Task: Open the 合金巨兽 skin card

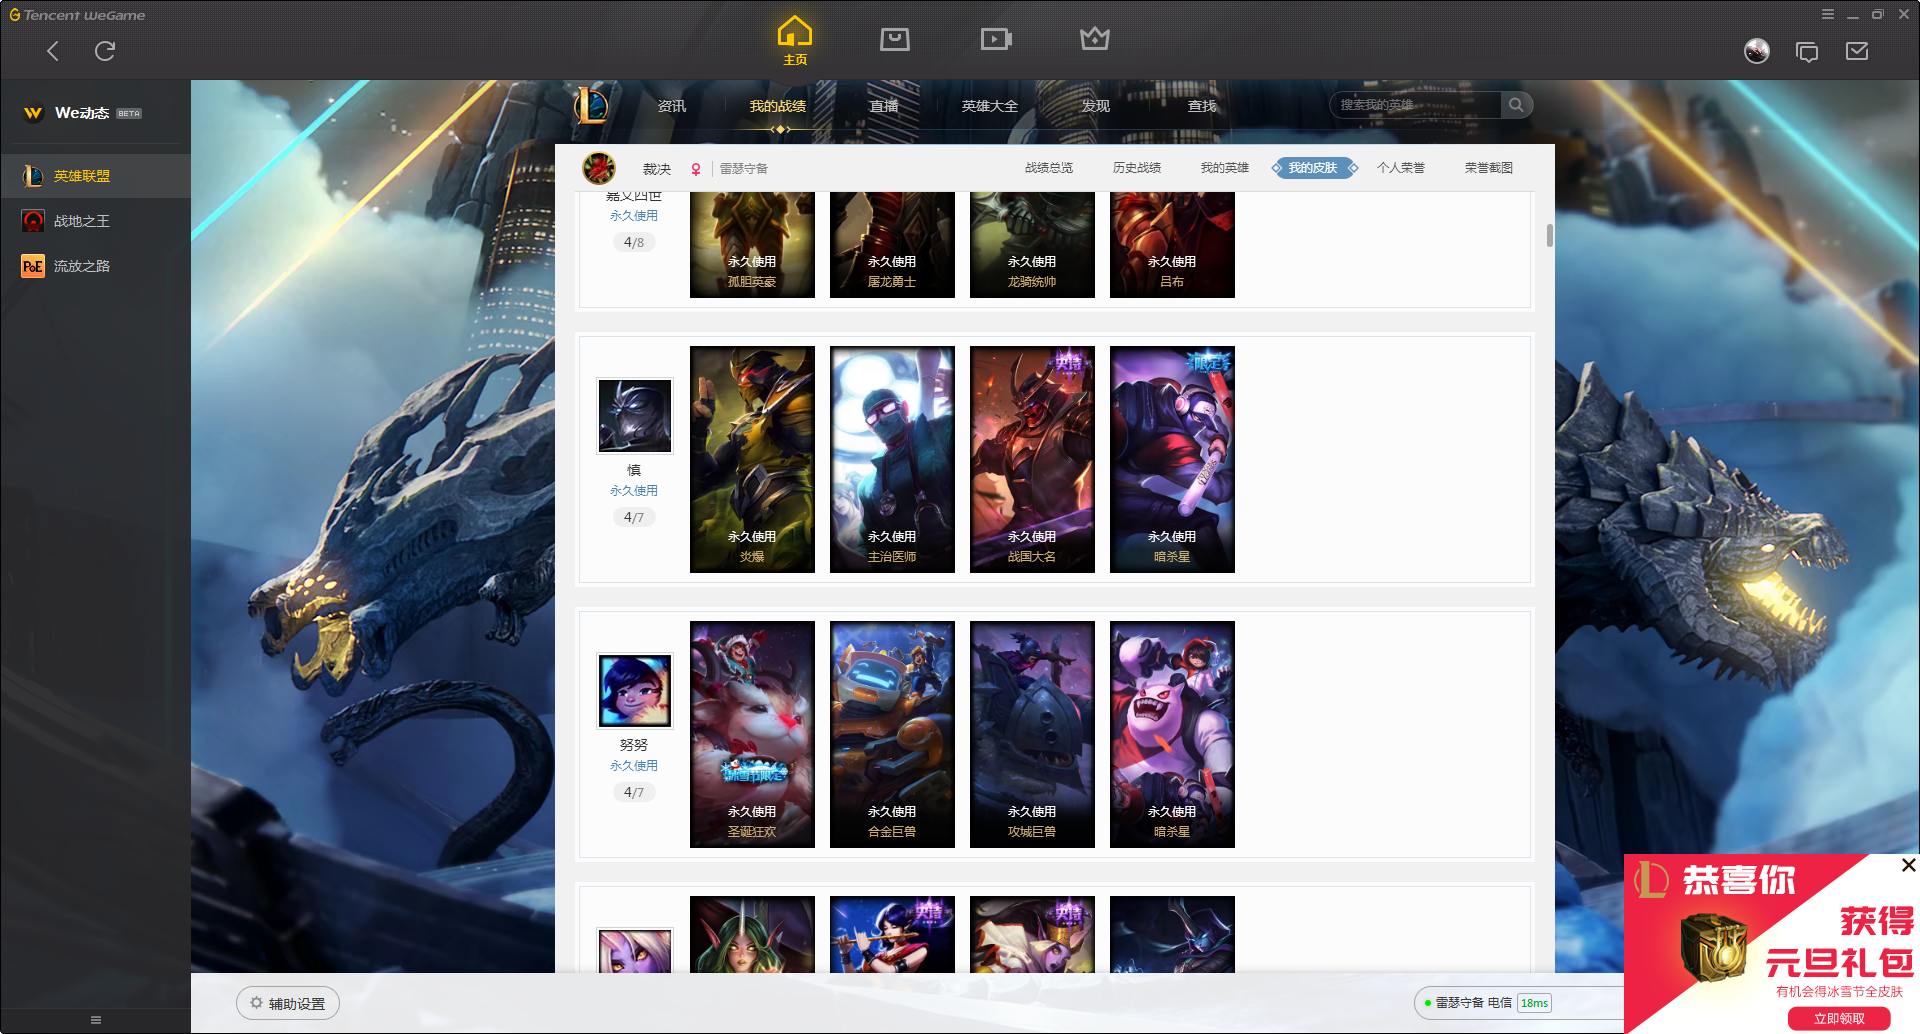Action: [x=892, y=735]
